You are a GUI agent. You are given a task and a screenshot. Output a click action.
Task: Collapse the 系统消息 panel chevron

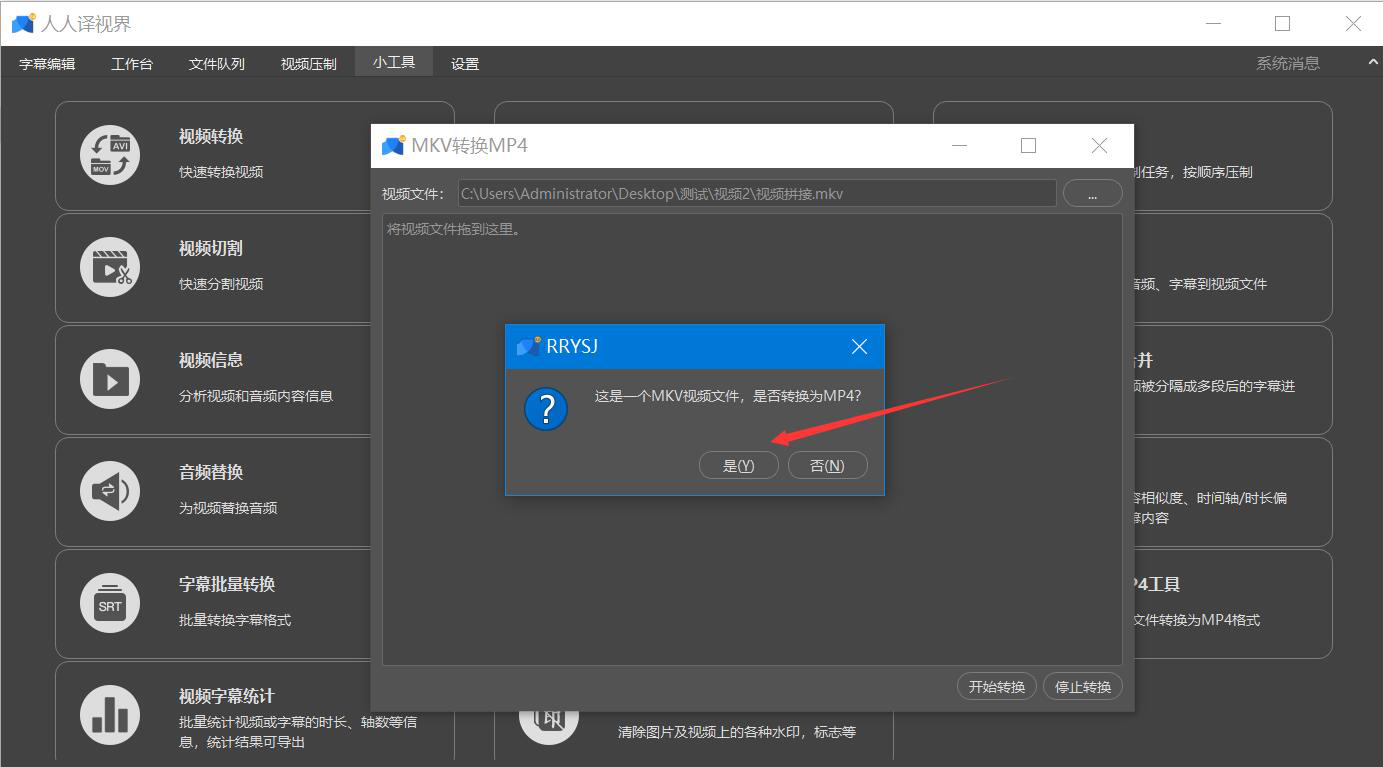tap(1371, 61)
